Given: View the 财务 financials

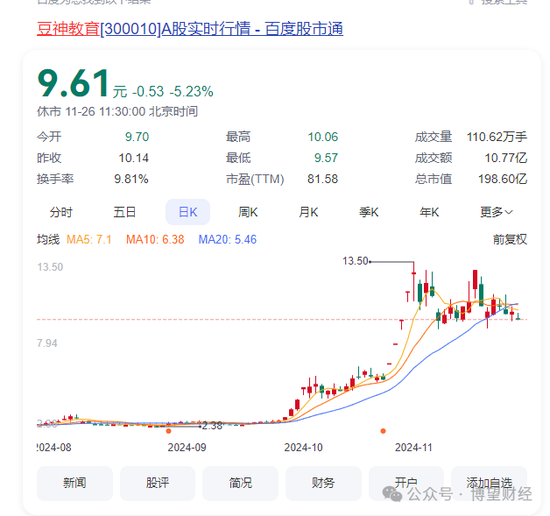Looking at the screenshot, I should 323,483.
